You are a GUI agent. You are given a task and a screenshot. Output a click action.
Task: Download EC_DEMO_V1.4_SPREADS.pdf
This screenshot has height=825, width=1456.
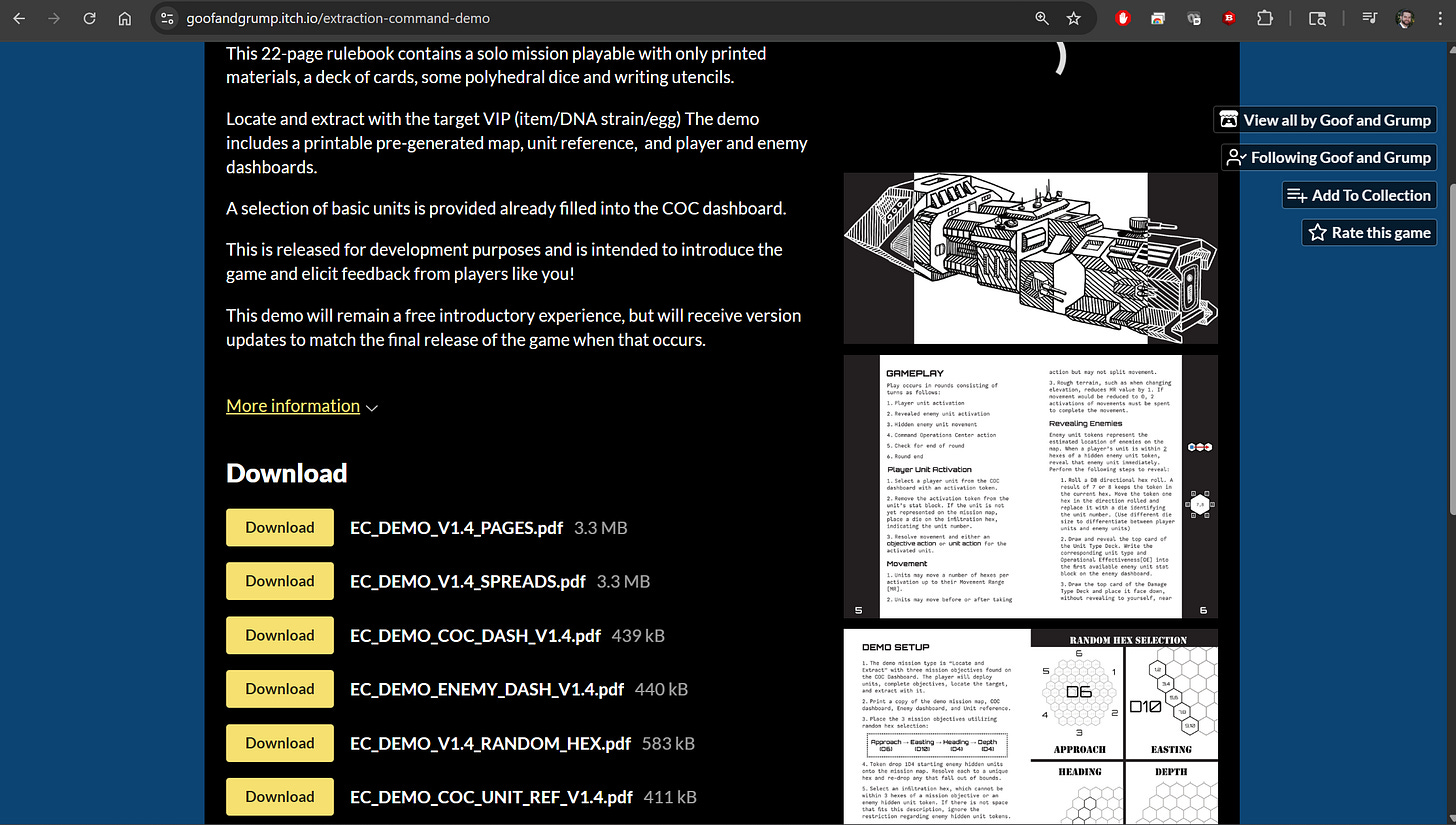click(x=280, y=581)
